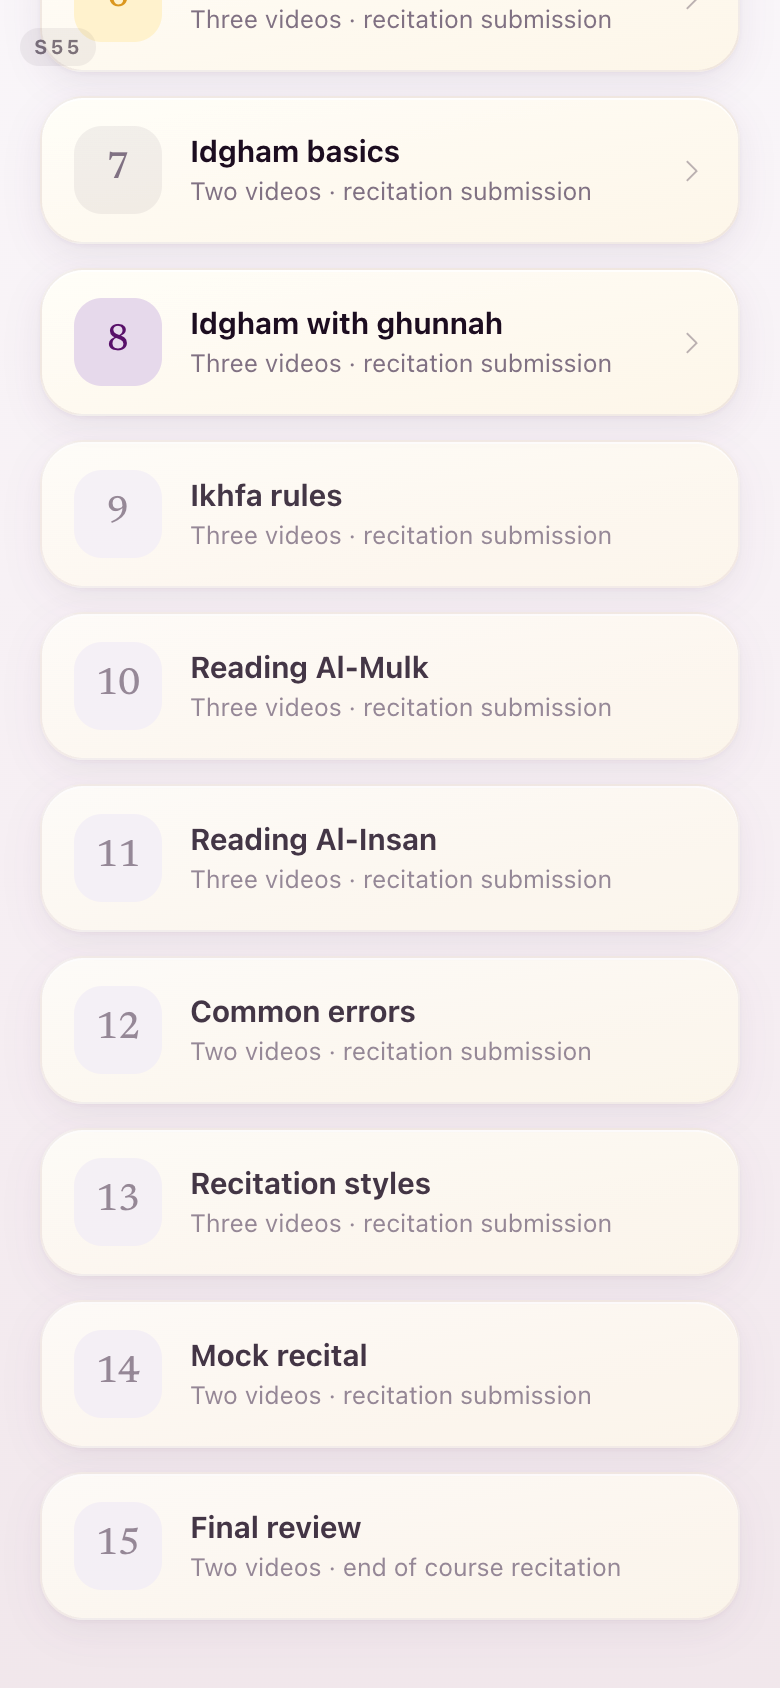Open the Mock recital lesson title
The height and width of the screenshot is (1688, 780).
pyautogui.click(x=279, y=1356)
